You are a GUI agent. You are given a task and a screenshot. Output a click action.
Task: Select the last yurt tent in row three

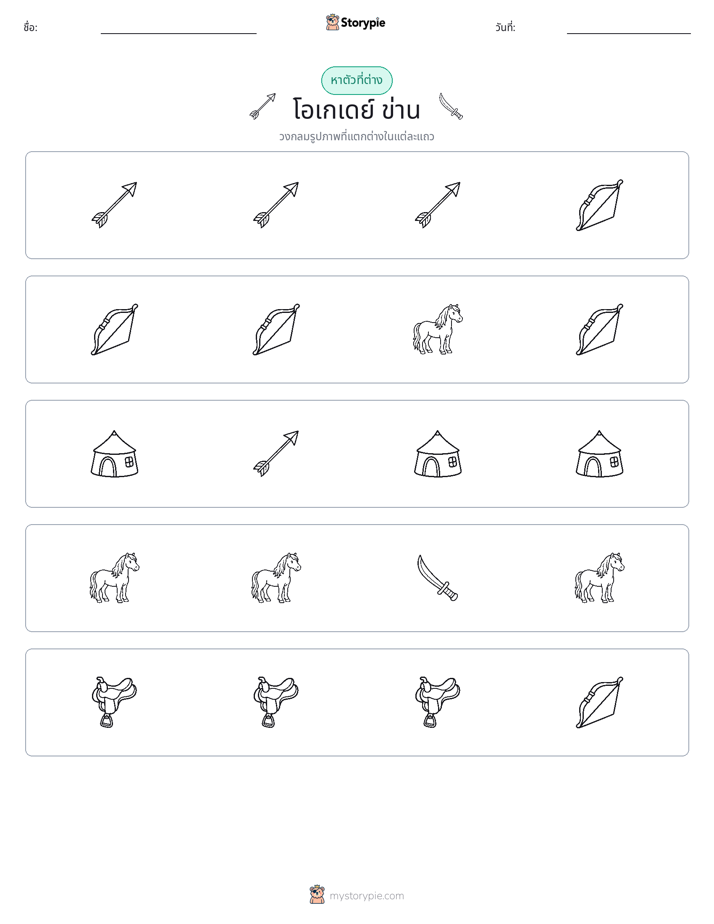coord(599,454)
